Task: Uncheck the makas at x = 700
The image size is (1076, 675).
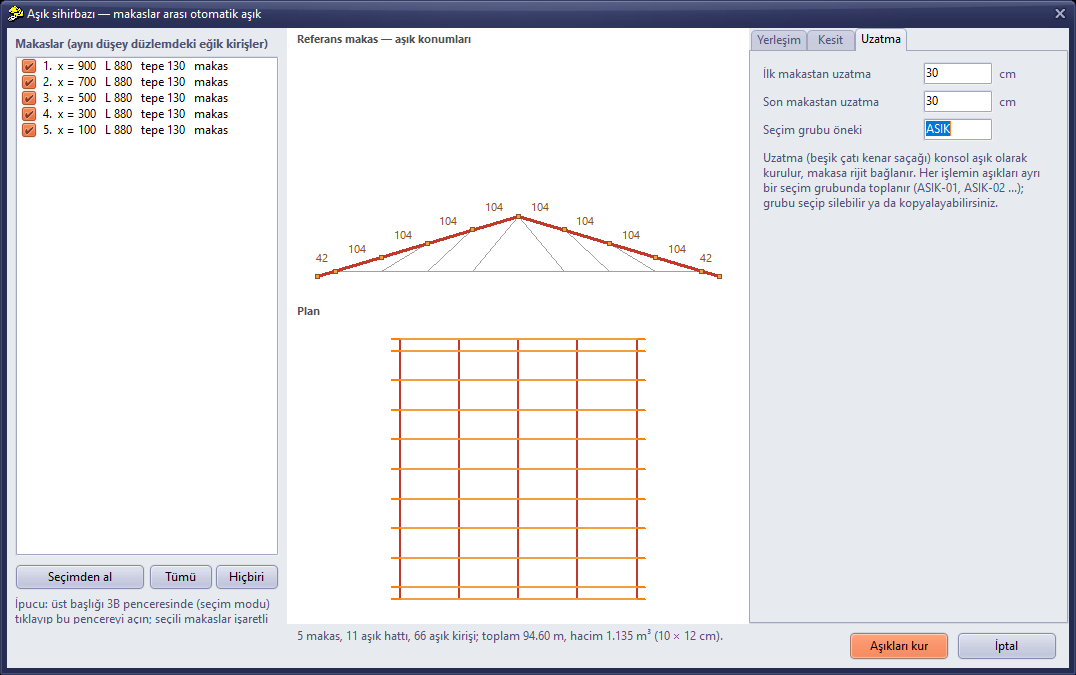Action: (x=29, y=82)
